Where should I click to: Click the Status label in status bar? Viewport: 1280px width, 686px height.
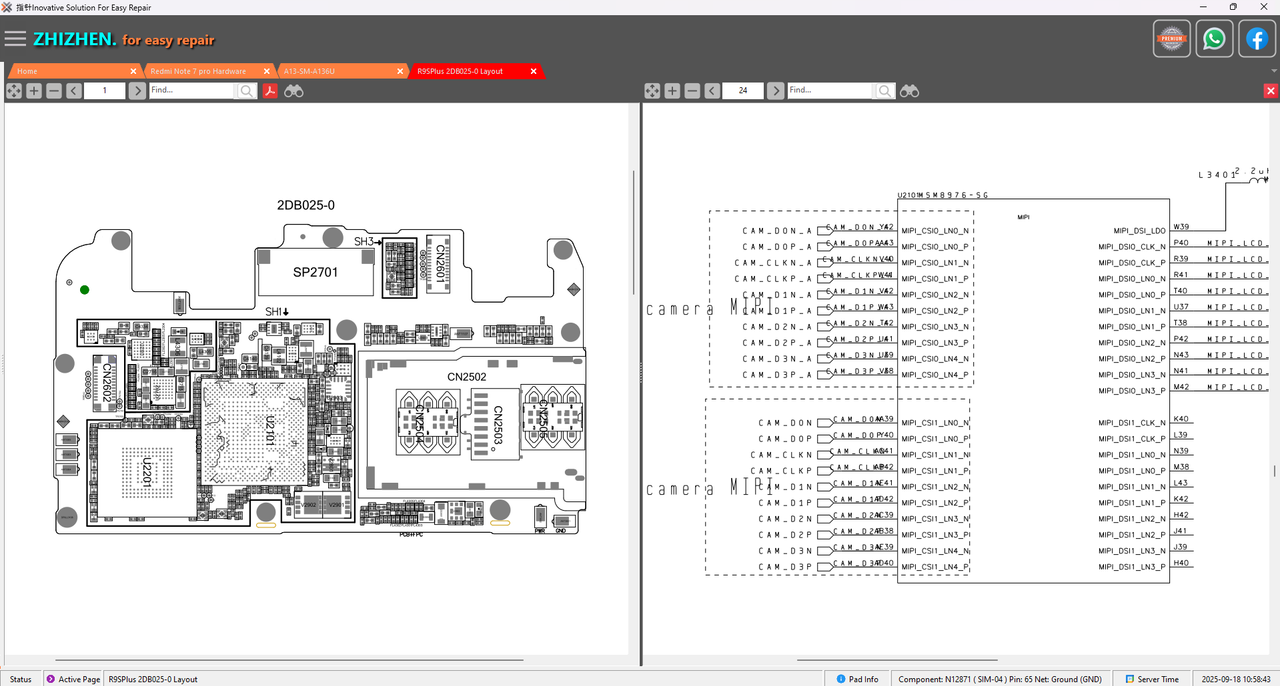(x=20, y=679)
